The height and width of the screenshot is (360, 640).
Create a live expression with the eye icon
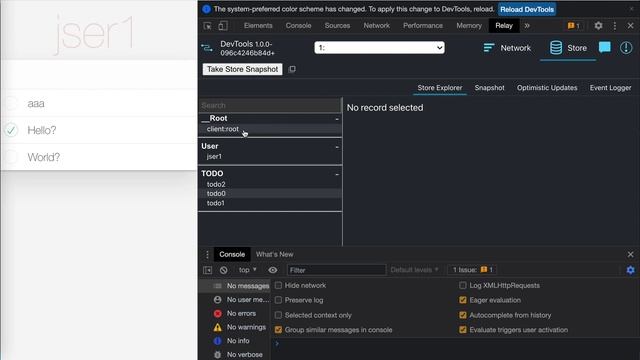[273, 270]
